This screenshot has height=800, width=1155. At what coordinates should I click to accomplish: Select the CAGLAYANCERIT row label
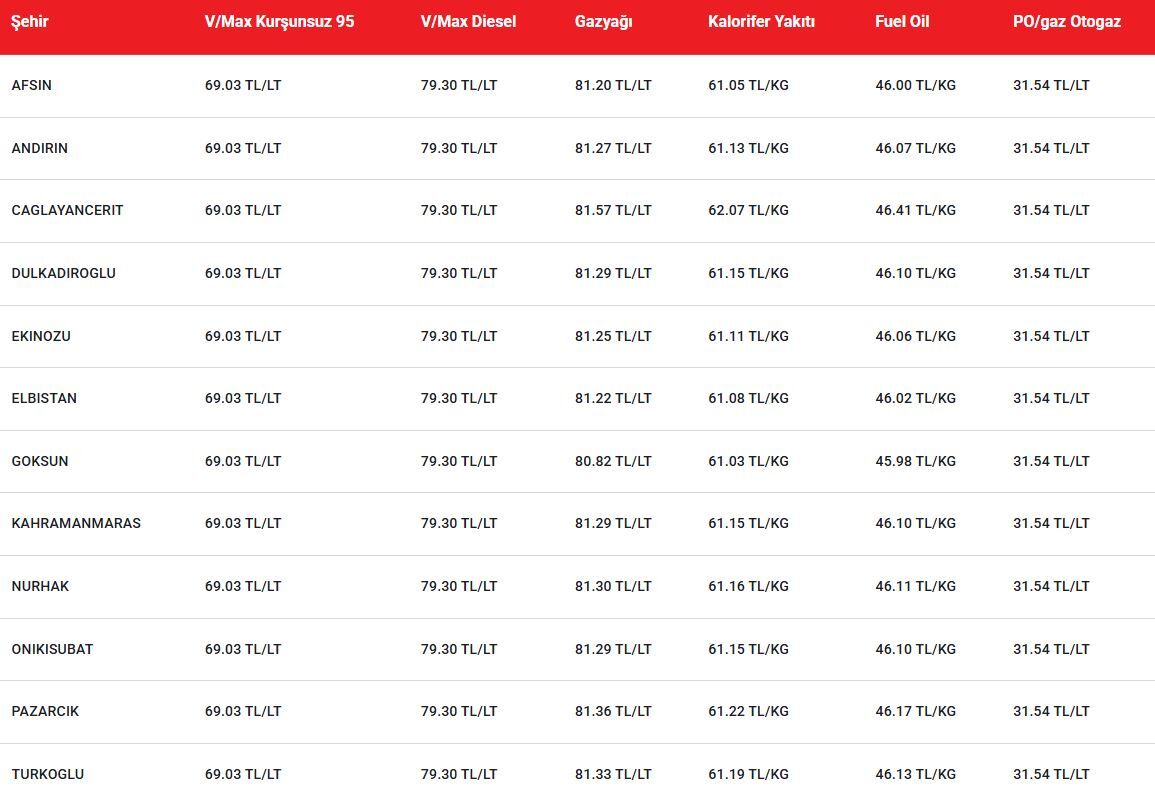point(67,211)
